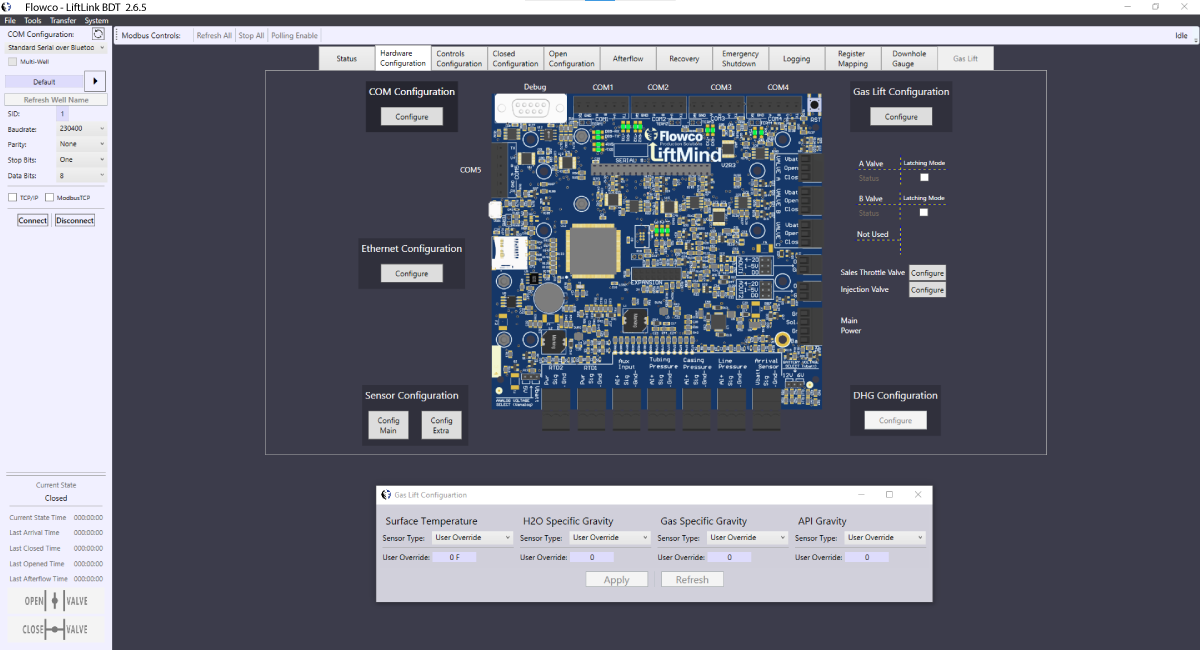Click the Open Valve icon button
1200x650 pixels.
coord(56,601)
